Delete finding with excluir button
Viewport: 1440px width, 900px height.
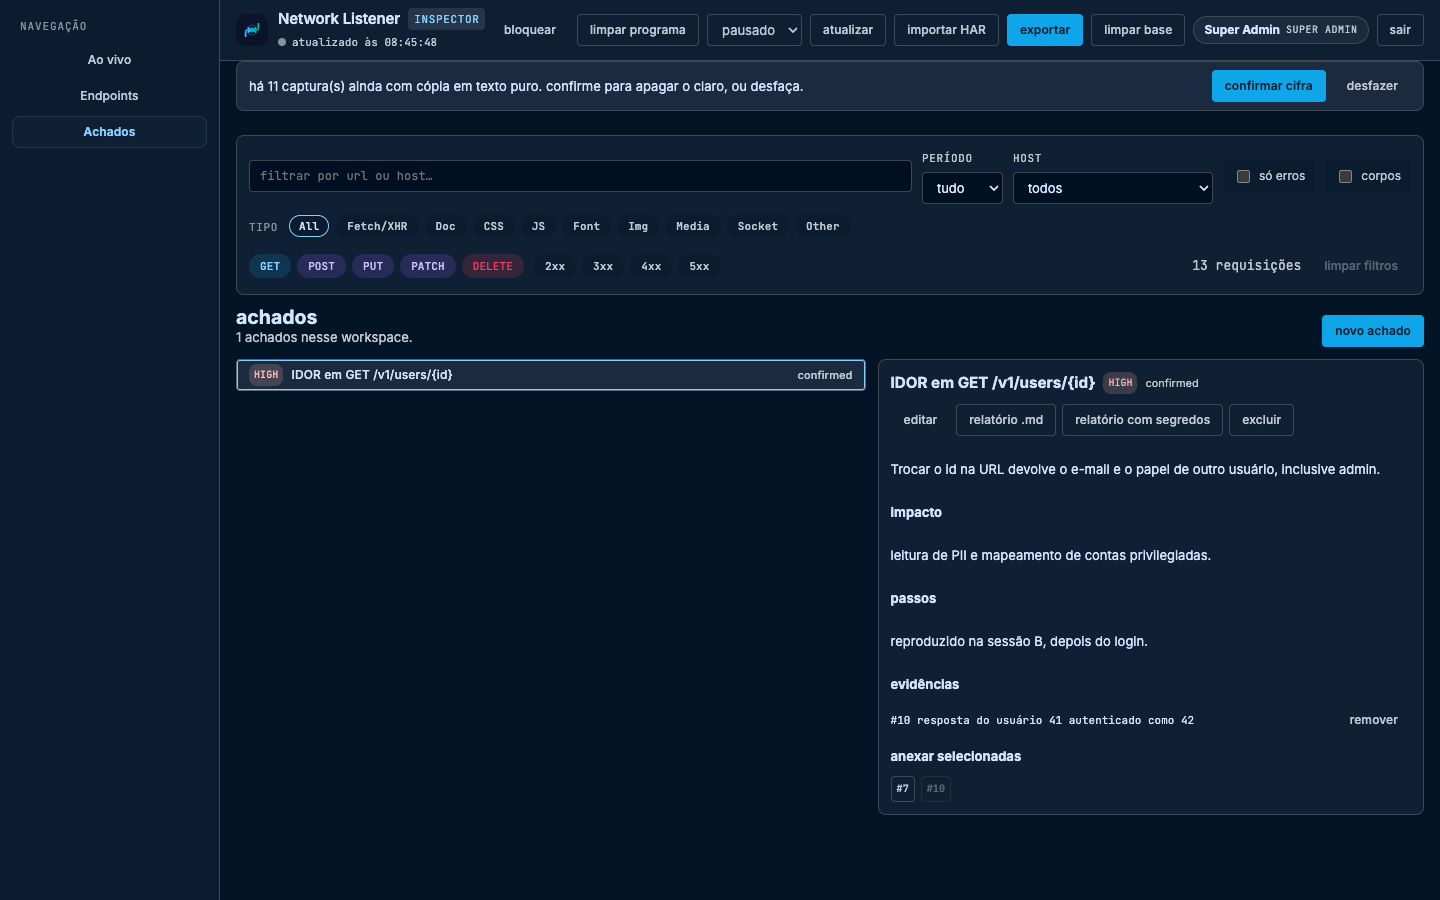[x=1261, y=420]
